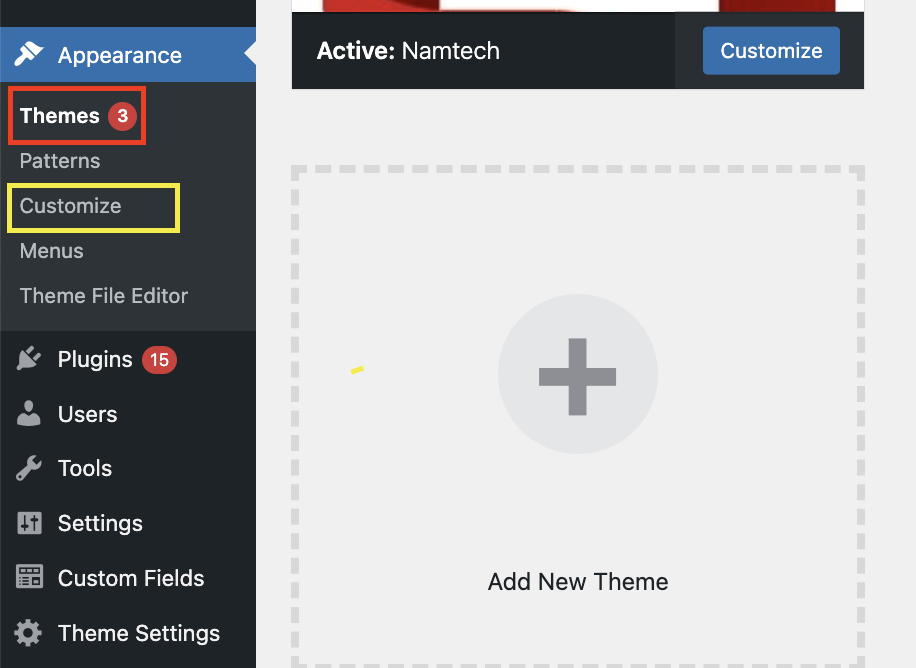Click the Custom Fields table icon

[29, 577]
